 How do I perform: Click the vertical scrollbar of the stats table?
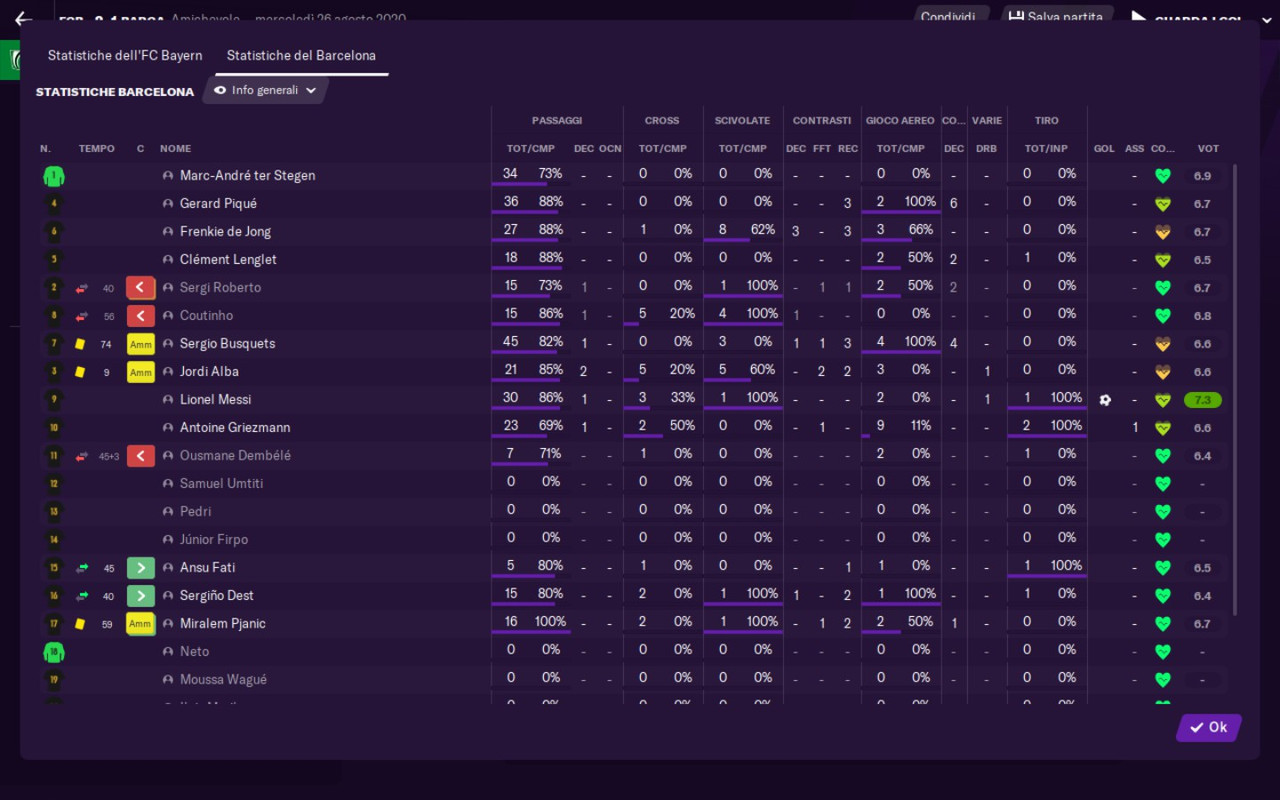pos(1235,390)
